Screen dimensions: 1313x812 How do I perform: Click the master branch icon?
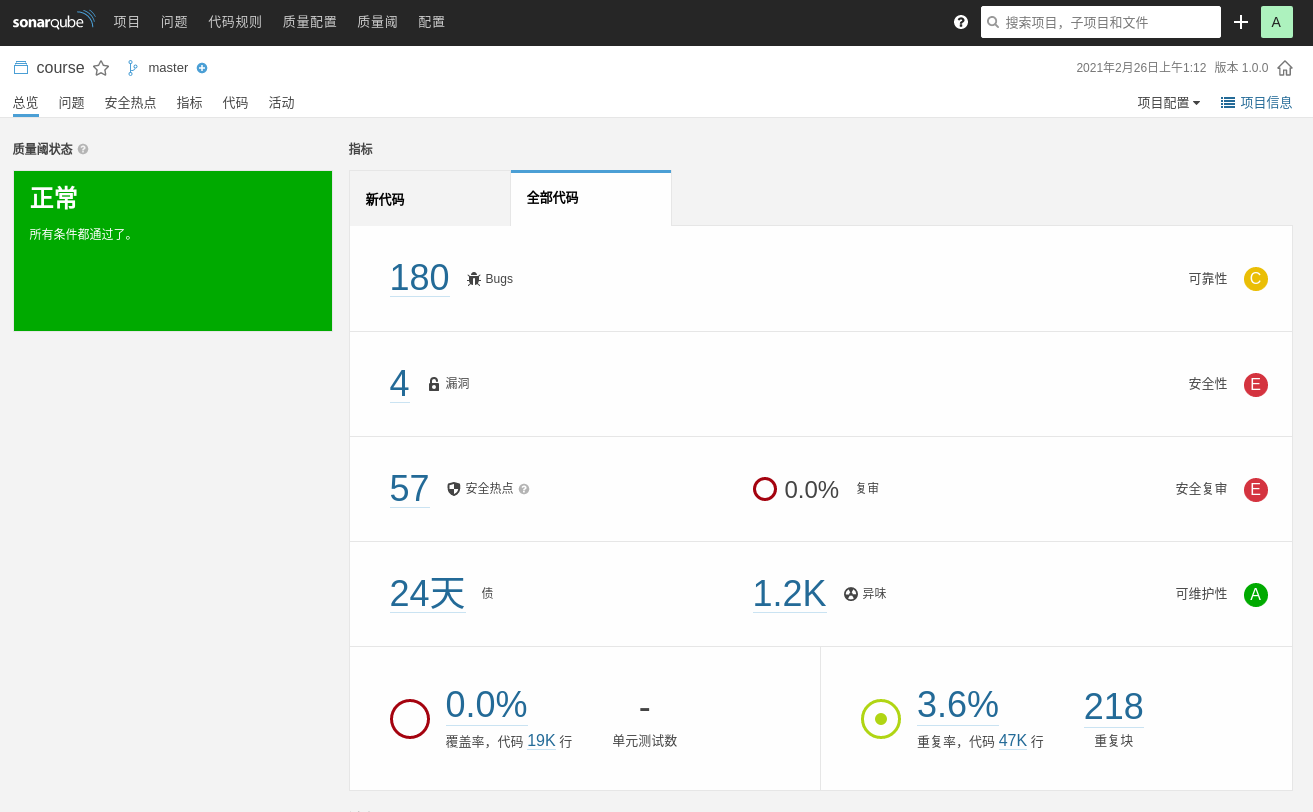(x=132, y=68)
